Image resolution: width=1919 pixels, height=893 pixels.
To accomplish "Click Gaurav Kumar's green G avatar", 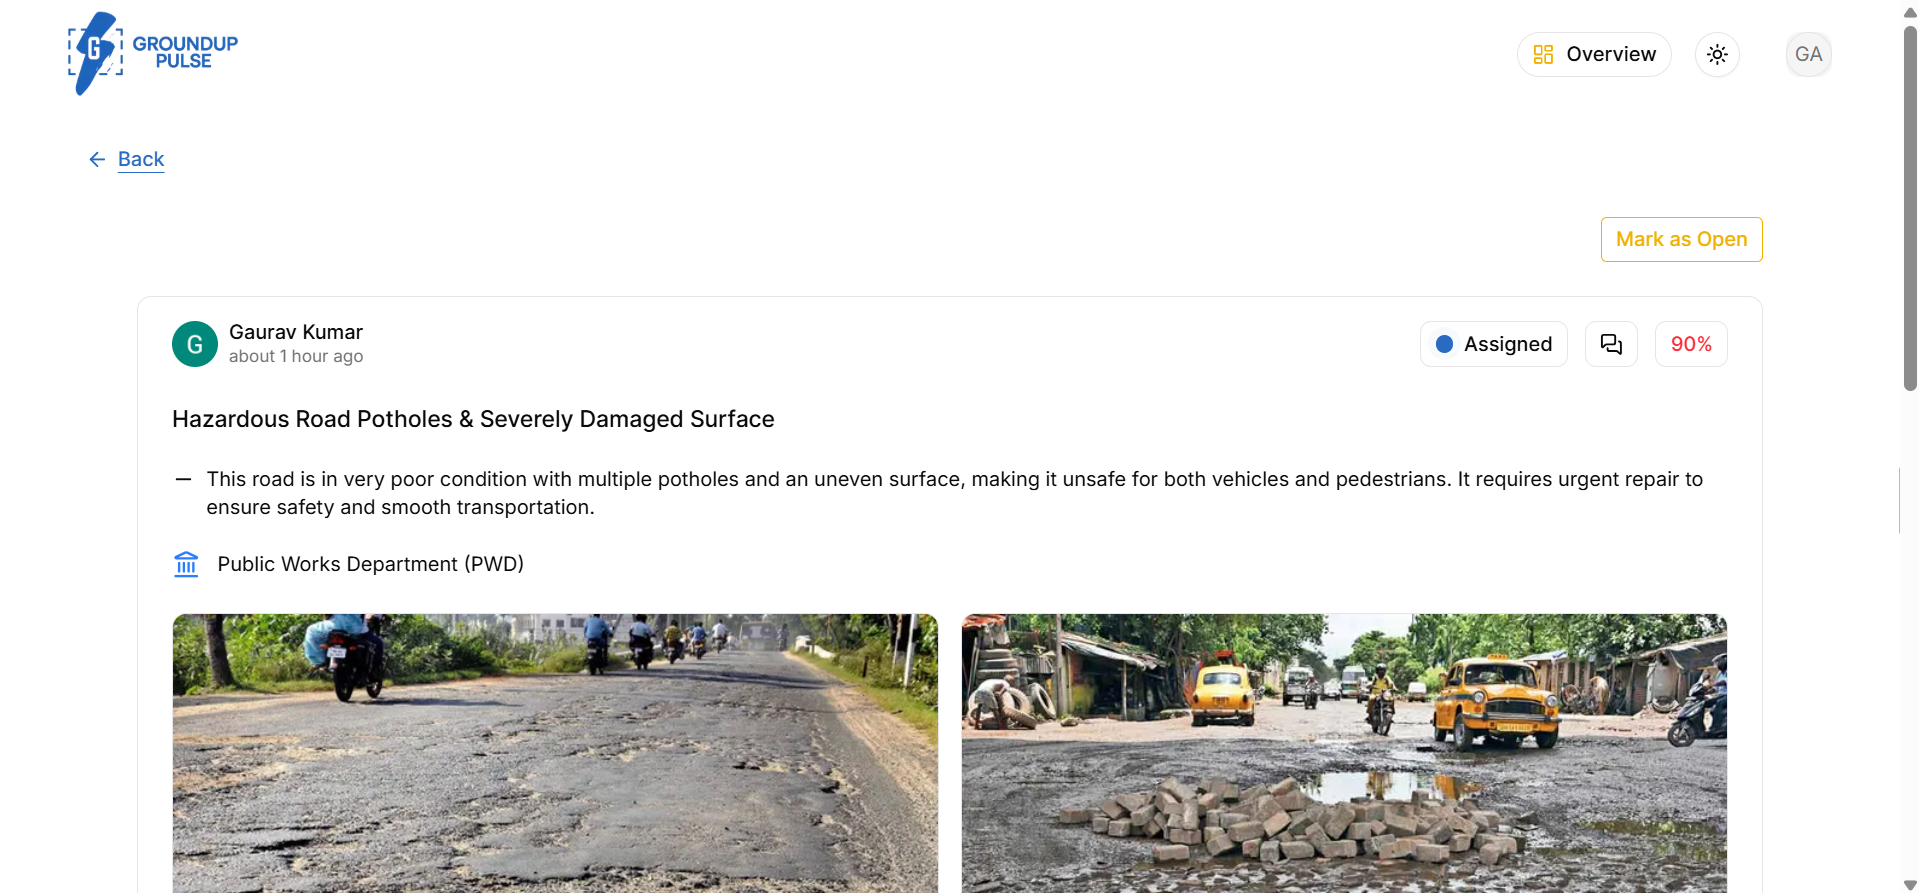I will tap(195, 344).
